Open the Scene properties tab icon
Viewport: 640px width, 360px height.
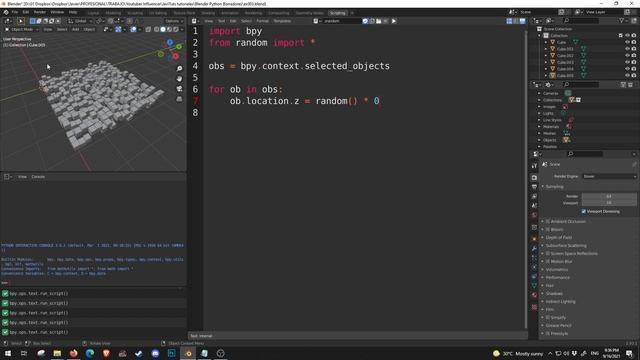click(x=534, y=206)
